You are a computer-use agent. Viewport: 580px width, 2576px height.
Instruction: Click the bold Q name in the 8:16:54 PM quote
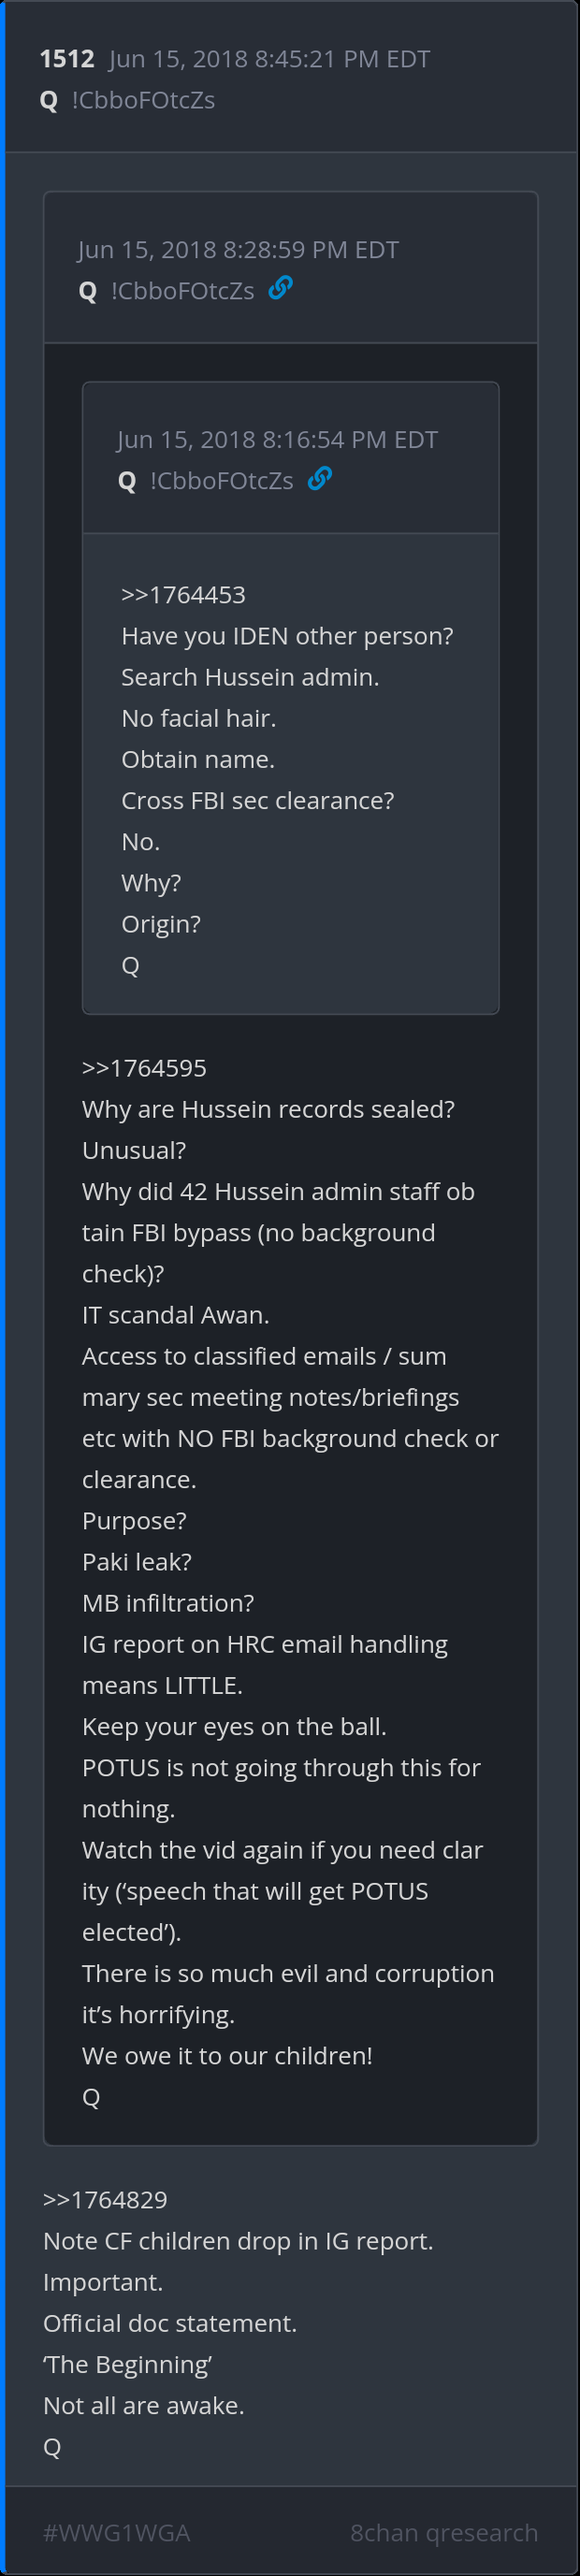pos(127,481)
